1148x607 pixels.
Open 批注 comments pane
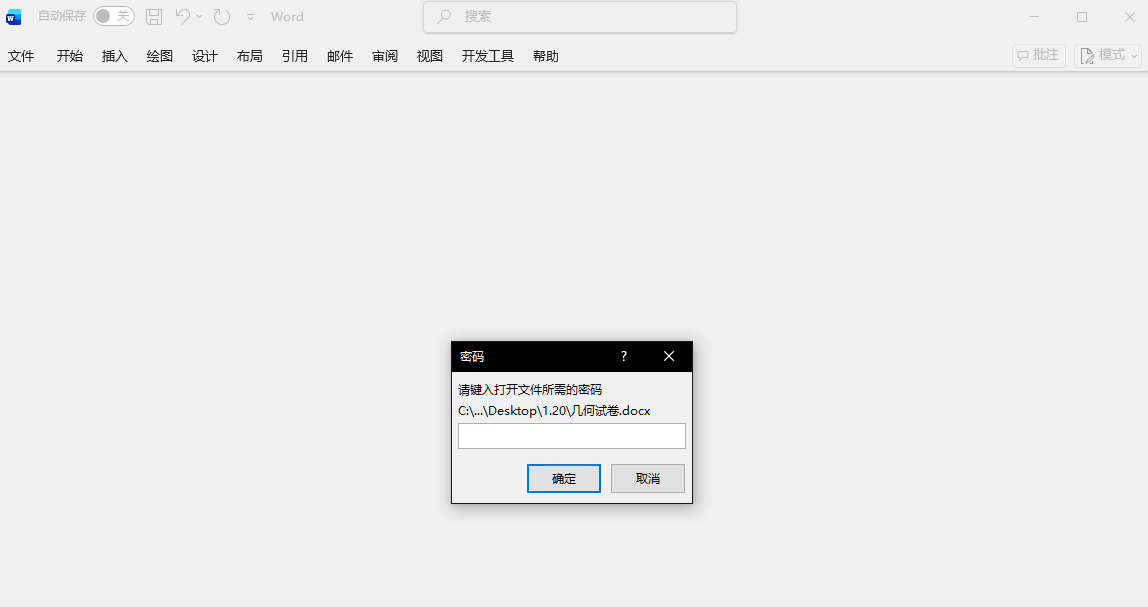click(x=1037, y=55)
